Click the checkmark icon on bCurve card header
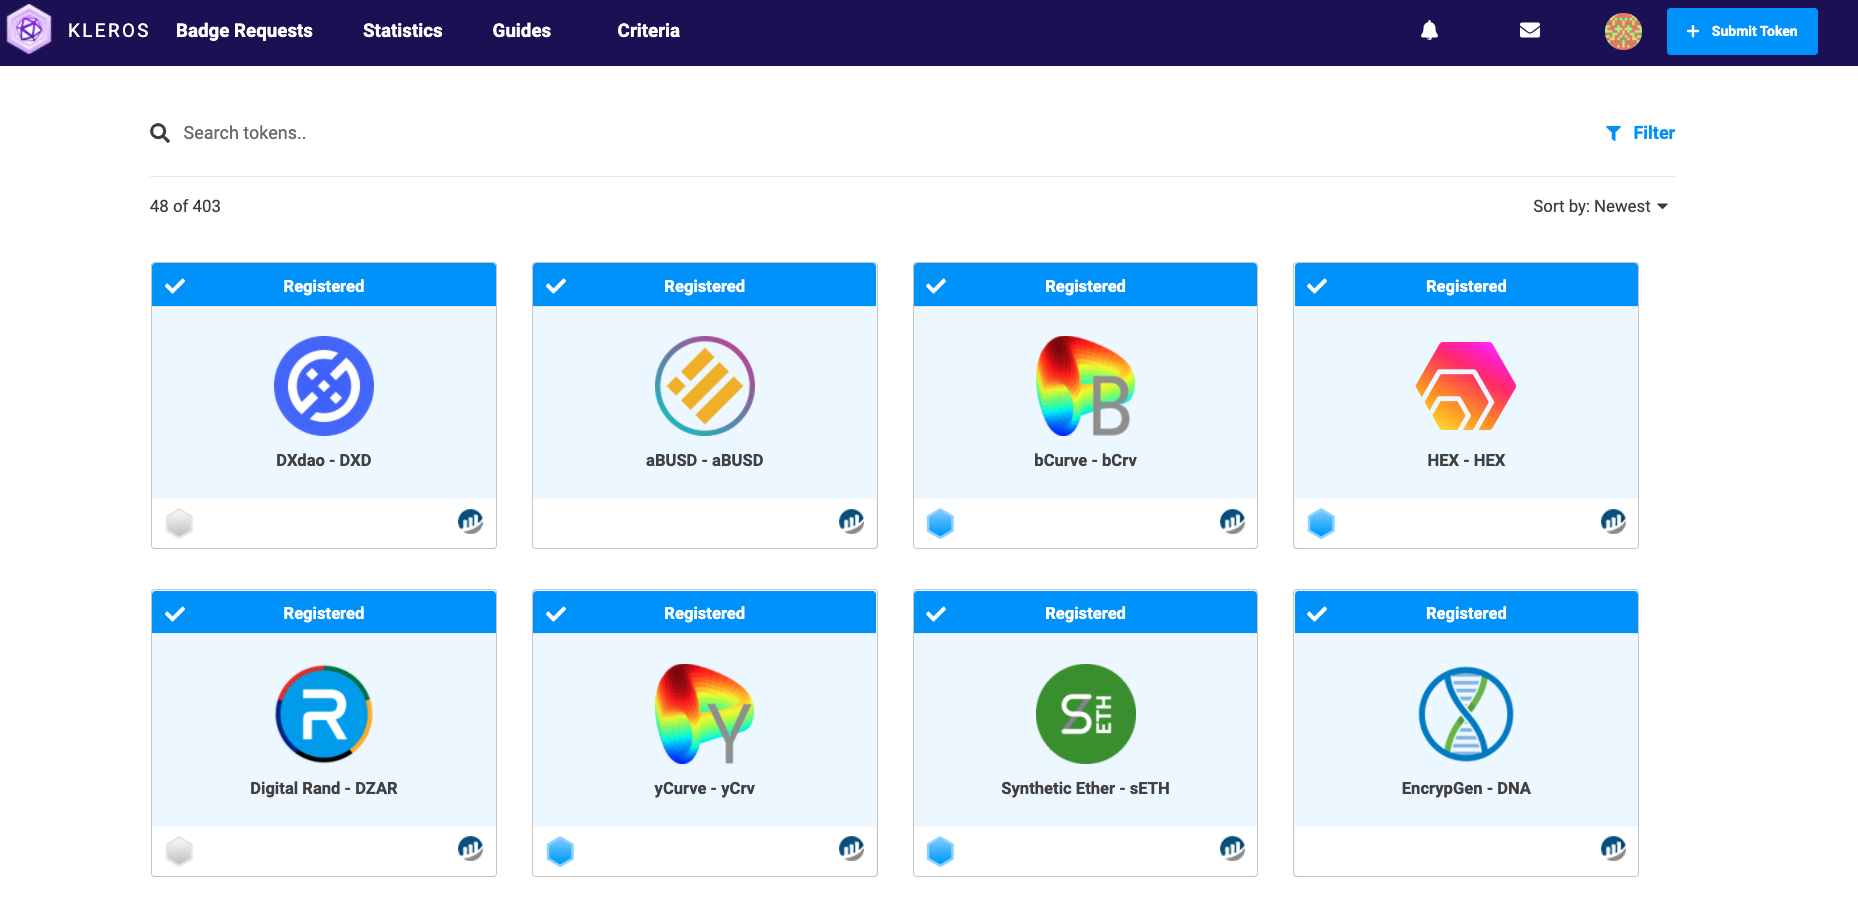Screen dimensions: 1858x900 click(936, 286)
